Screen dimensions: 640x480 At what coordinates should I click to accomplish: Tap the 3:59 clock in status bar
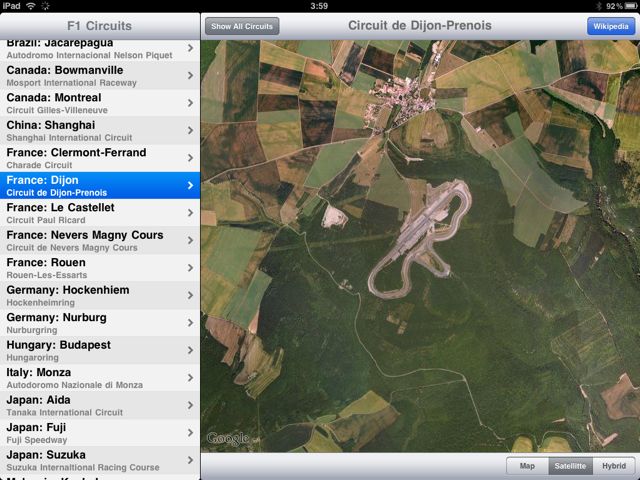(x=319, y=6)
